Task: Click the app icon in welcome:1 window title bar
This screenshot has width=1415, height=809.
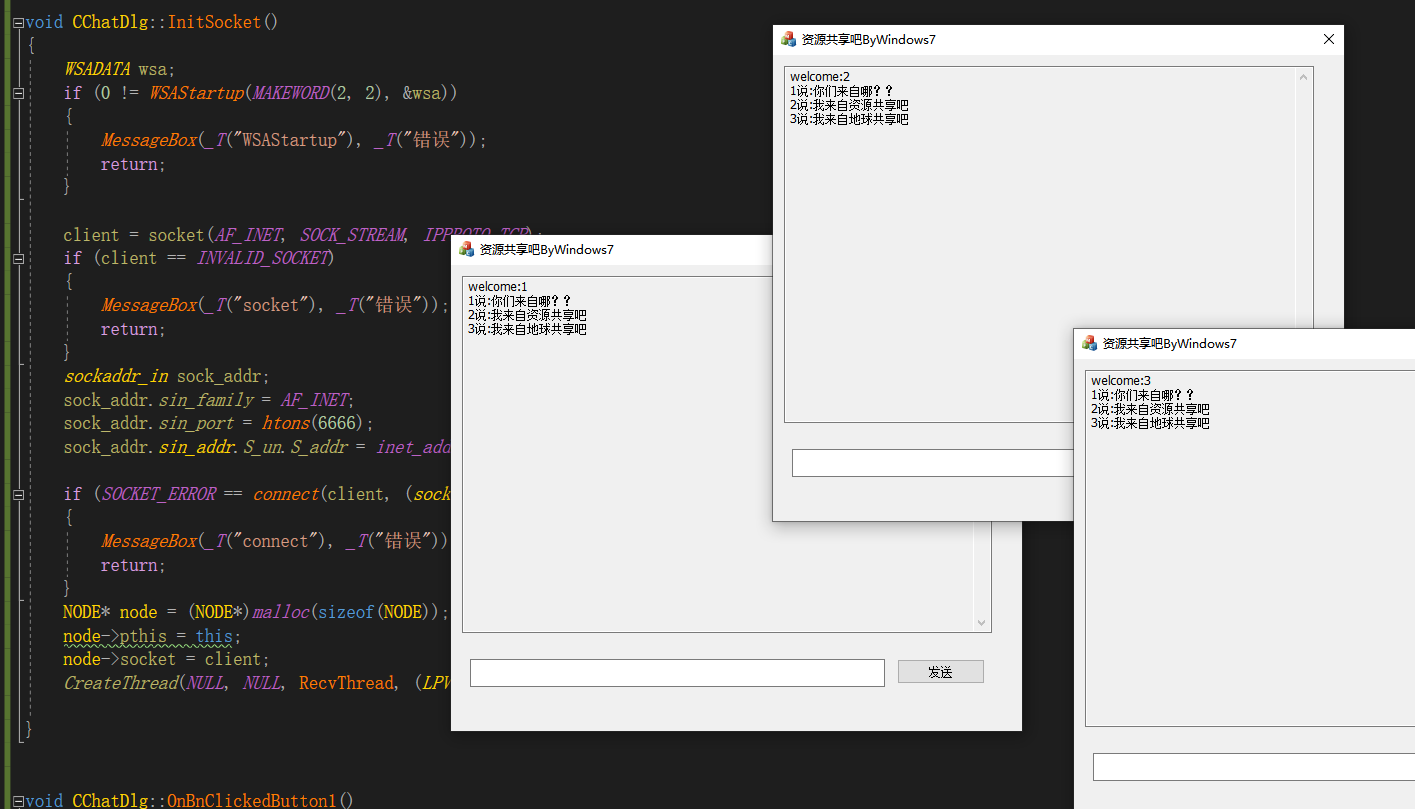Action: click(x=467, y=249)
